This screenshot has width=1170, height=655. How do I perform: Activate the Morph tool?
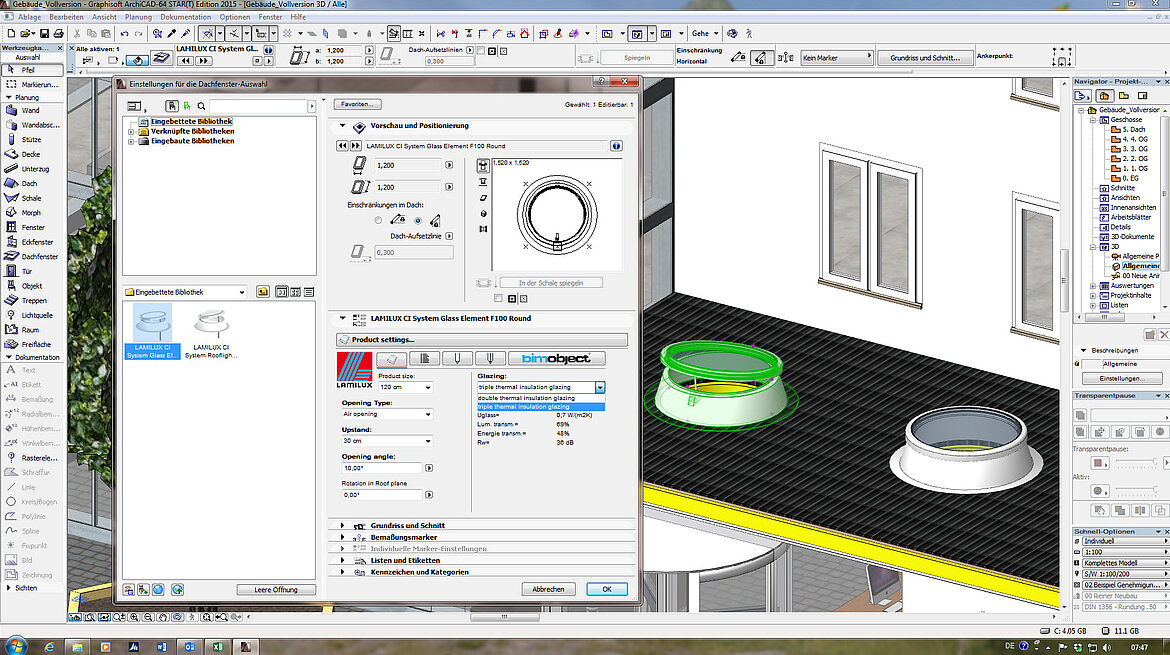tap(30, 211)
